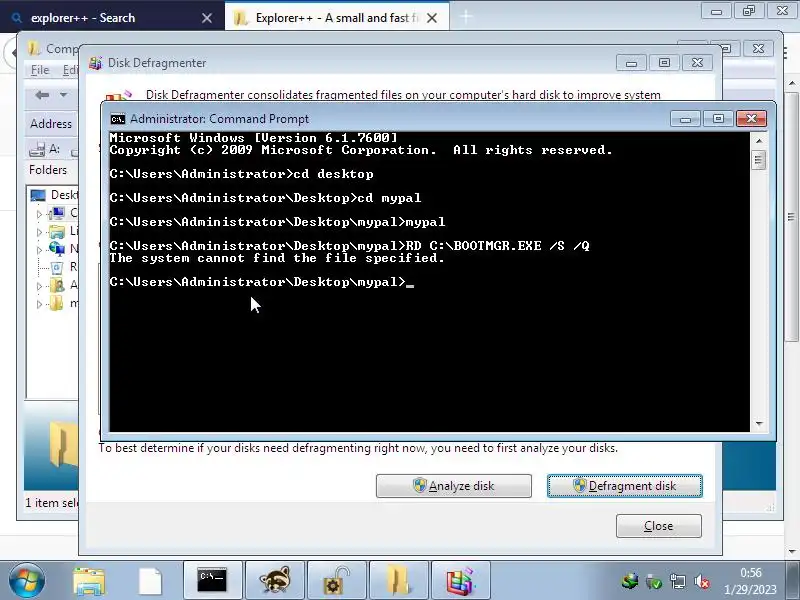
Task: Select the A: drive in drives bar
Action: tap(45, 149)
